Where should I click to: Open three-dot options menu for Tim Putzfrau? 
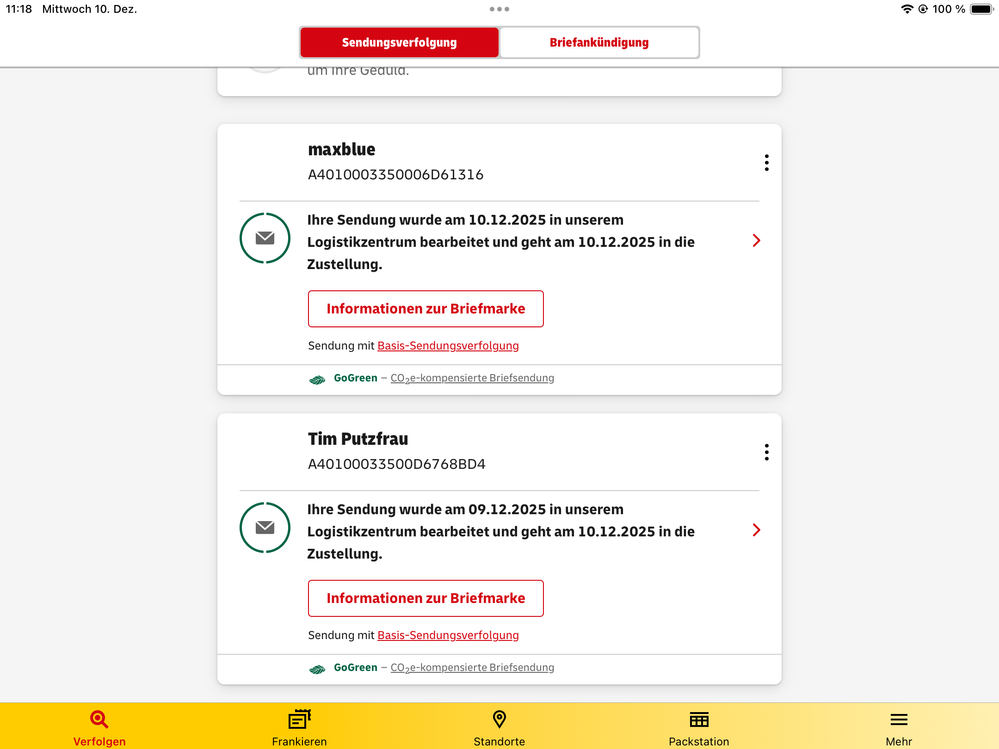766,453
